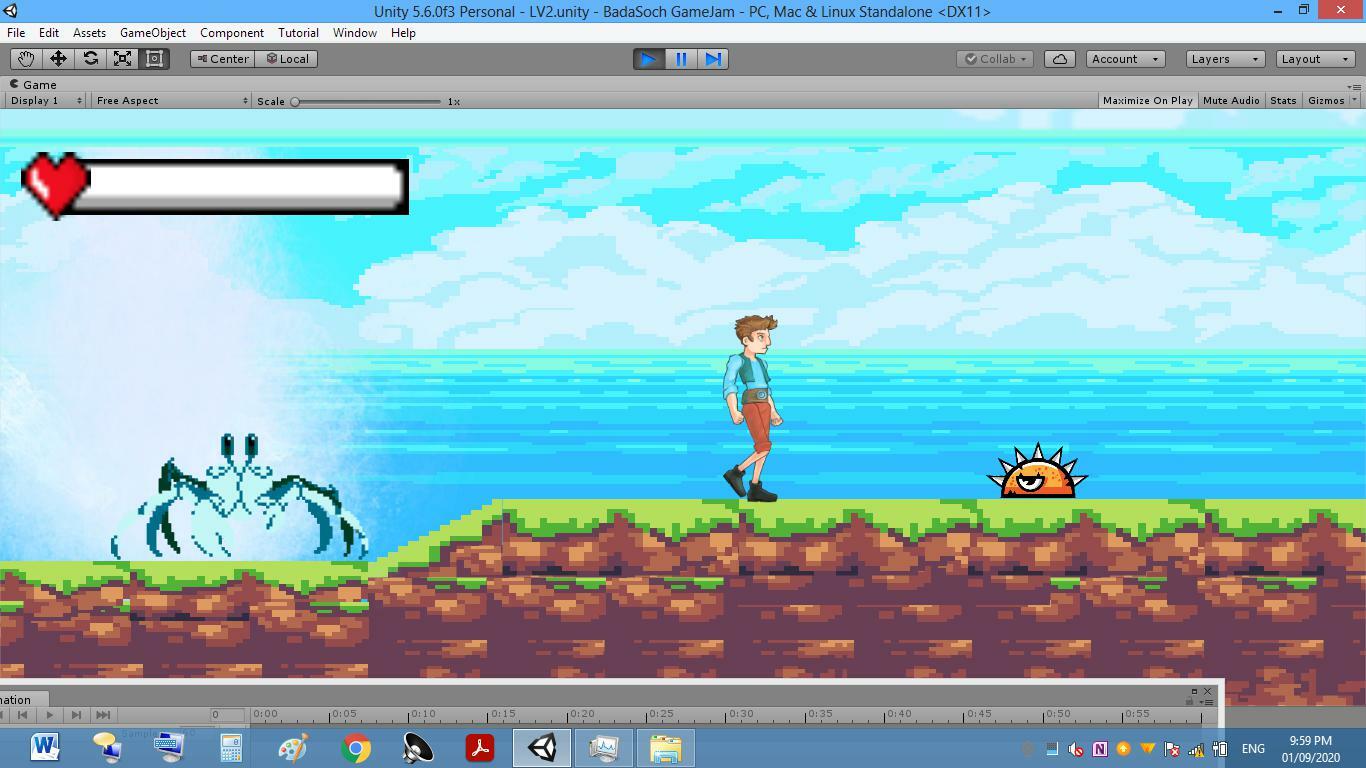Open the Component menu
The width and height of the screenshot is (1366, 768).
click(232, 33)
